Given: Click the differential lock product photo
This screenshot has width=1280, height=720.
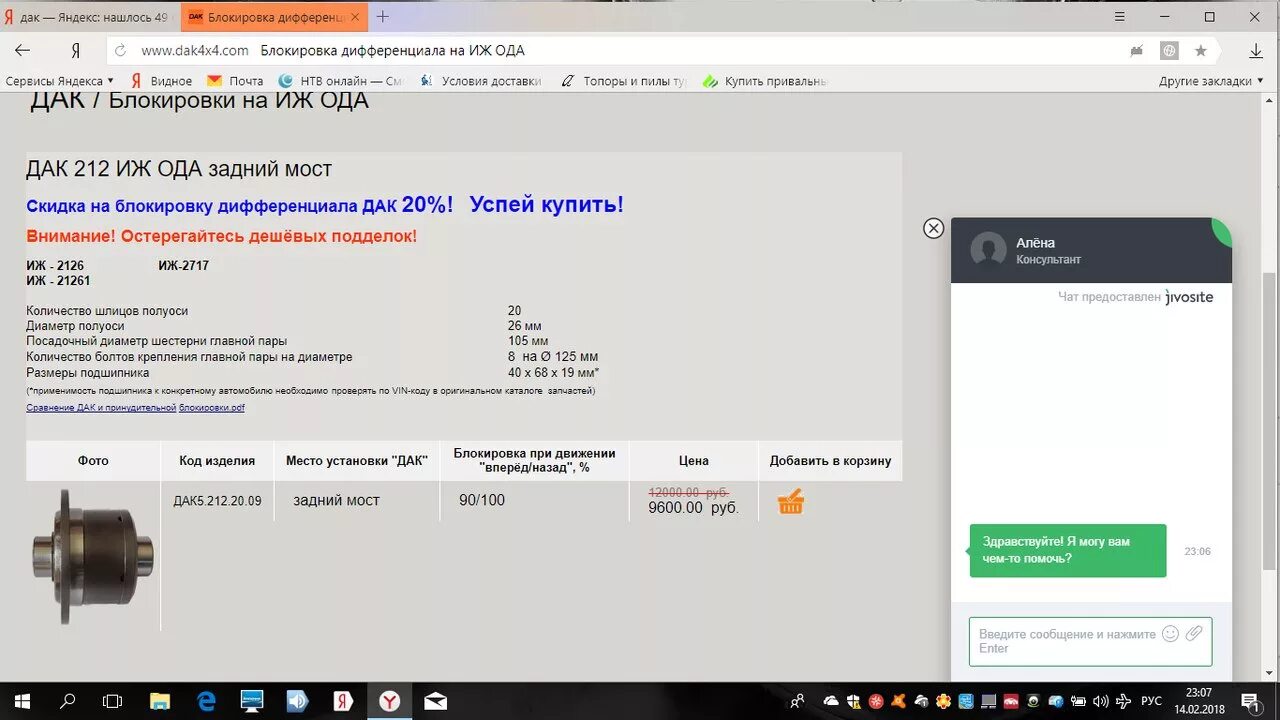Looking at the screenshot, I should click(92, 556).
